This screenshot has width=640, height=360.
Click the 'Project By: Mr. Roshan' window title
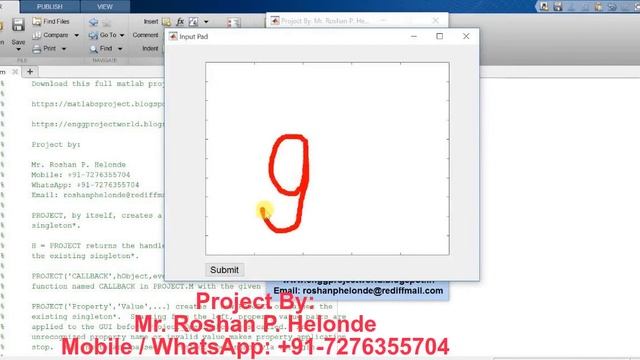point(325,21)
